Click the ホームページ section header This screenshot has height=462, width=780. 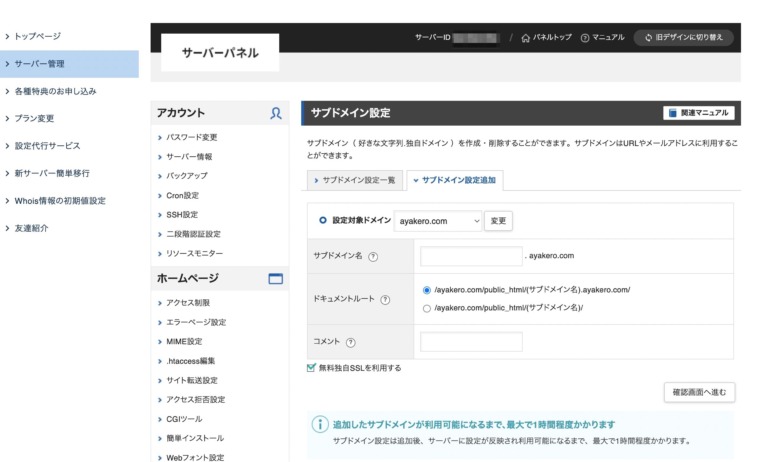point(219,278)
